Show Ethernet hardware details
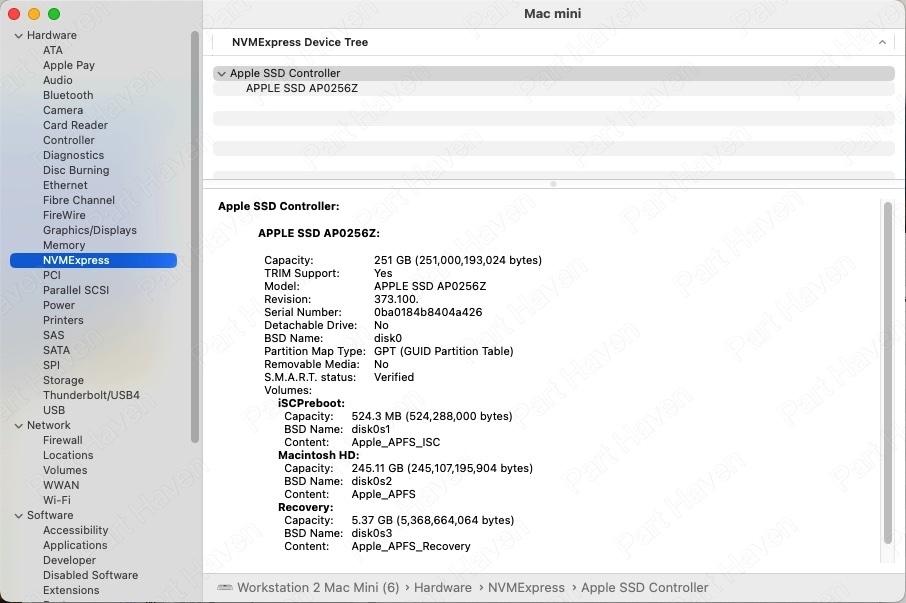 pos(65,185)
